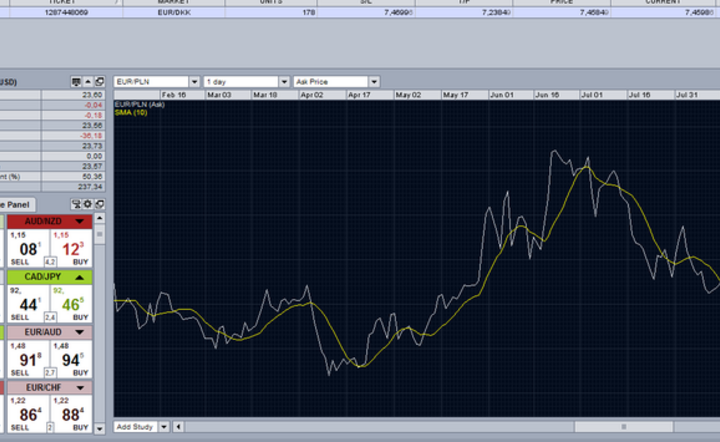Viewport: 720px width, 442px height.
Task: Click account value 23,73
Action: 73,146
